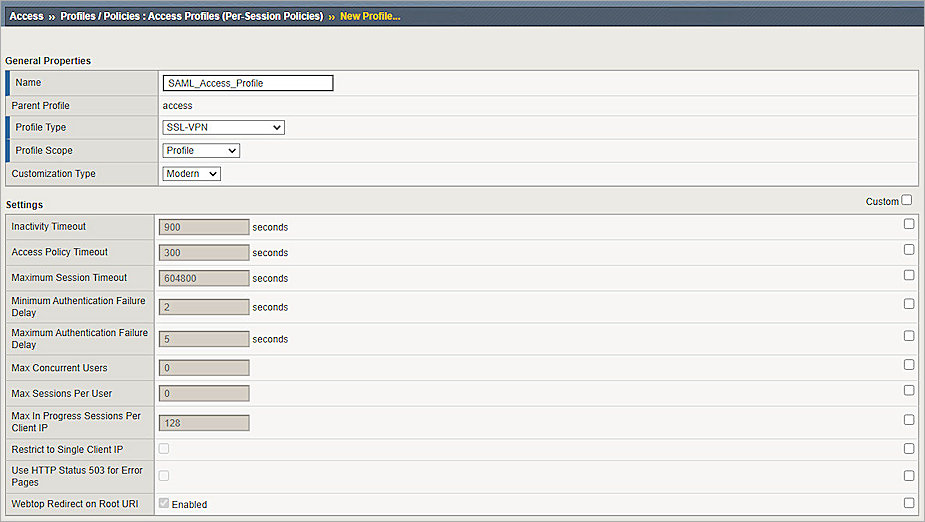The width and height of the screenshot is (925, 522).
Task: Click the Settings section heading
Action: click(24, 205)
